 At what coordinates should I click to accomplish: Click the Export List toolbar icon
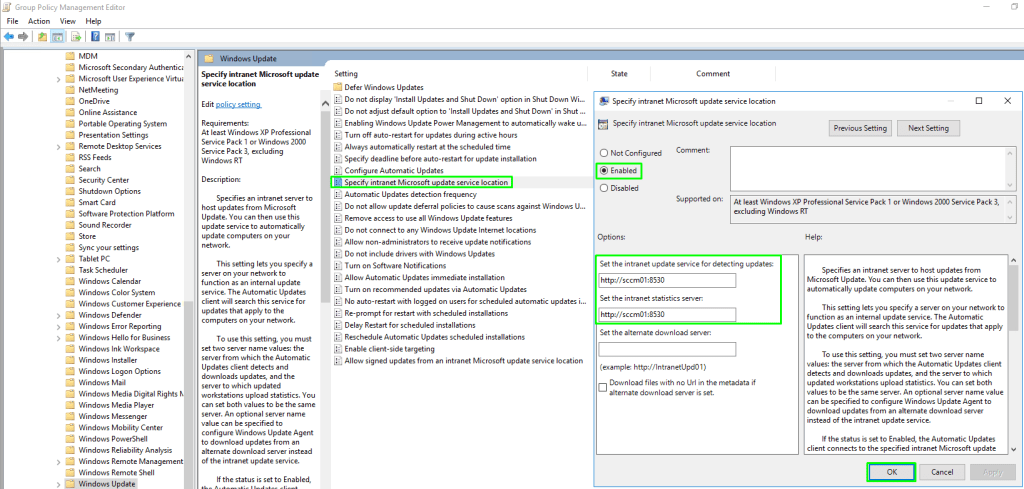[x=74, y=37]
